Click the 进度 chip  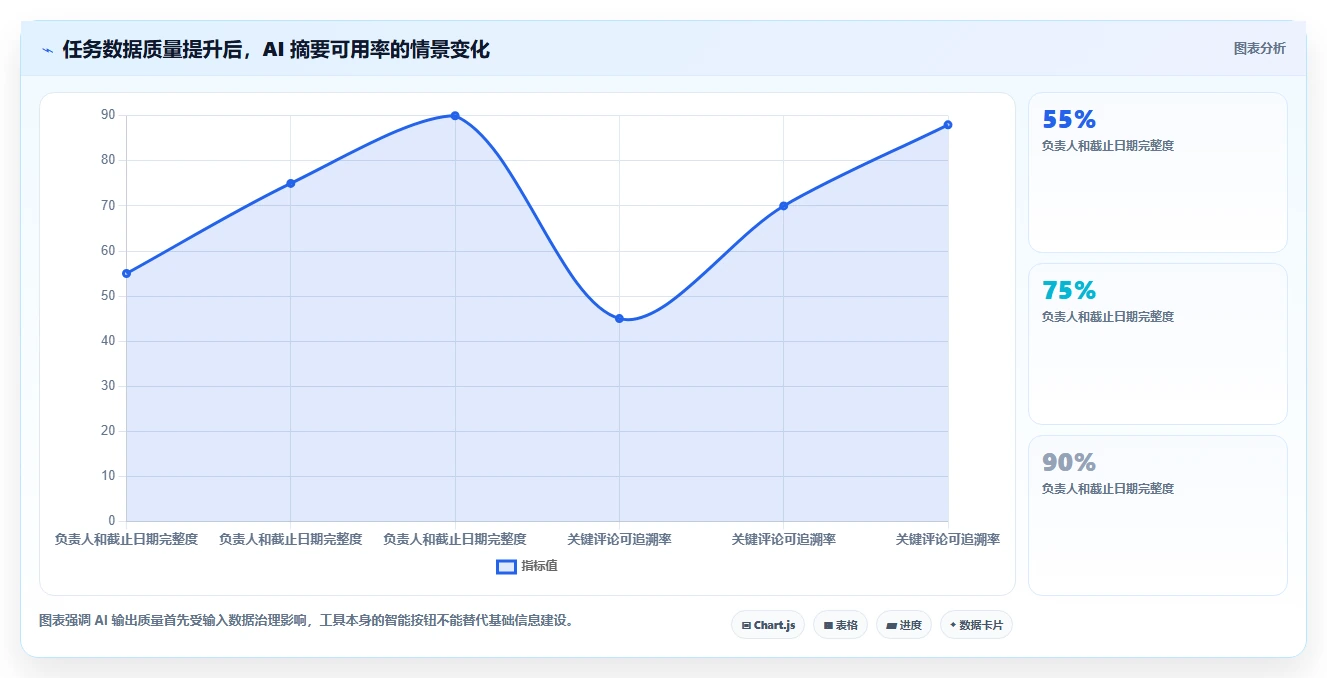tap(903, 625)
